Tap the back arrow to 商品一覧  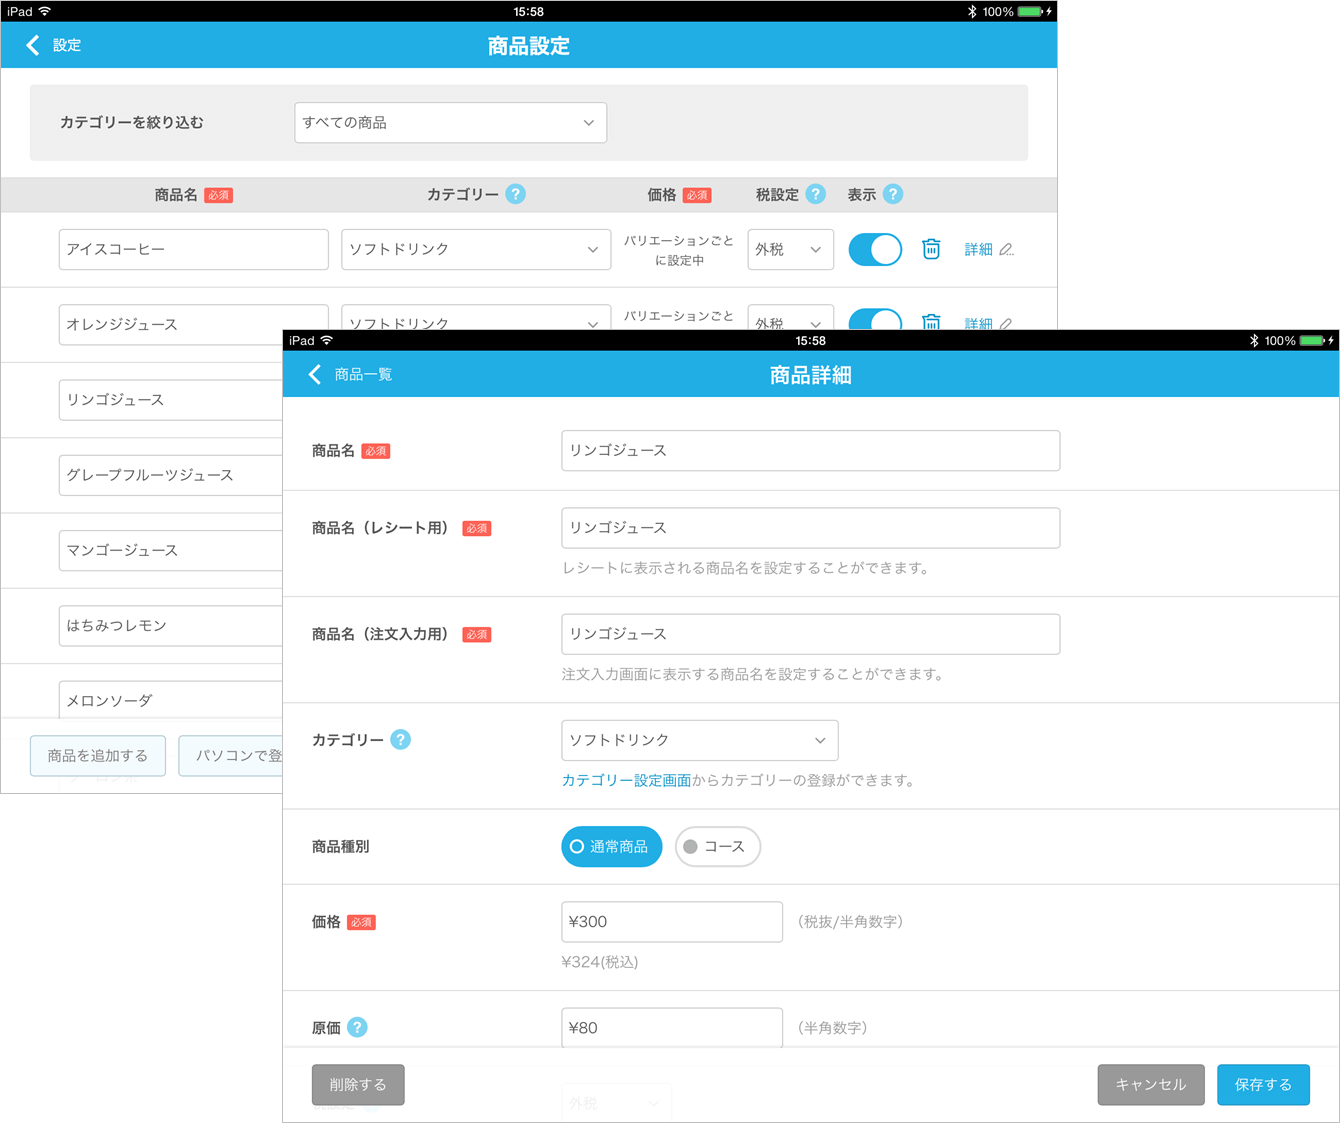(316, 374)
